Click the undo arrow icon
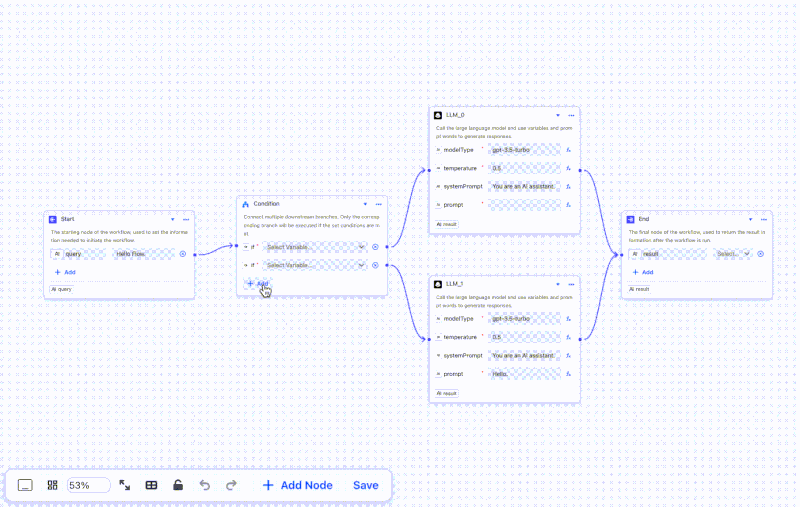 [205, 485]
